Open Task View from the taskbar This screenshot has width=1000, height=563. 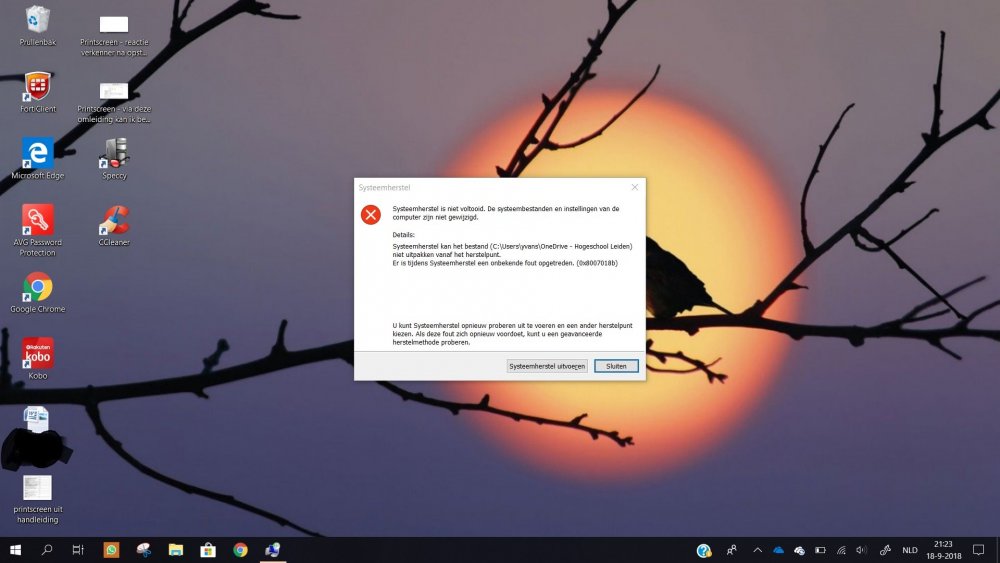click(78, 550)
